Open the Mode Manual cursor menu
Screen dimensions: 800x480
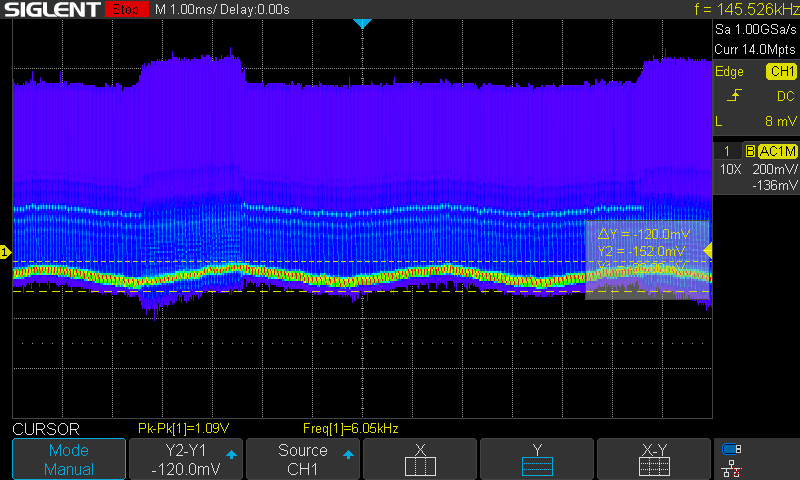(69, 460)
